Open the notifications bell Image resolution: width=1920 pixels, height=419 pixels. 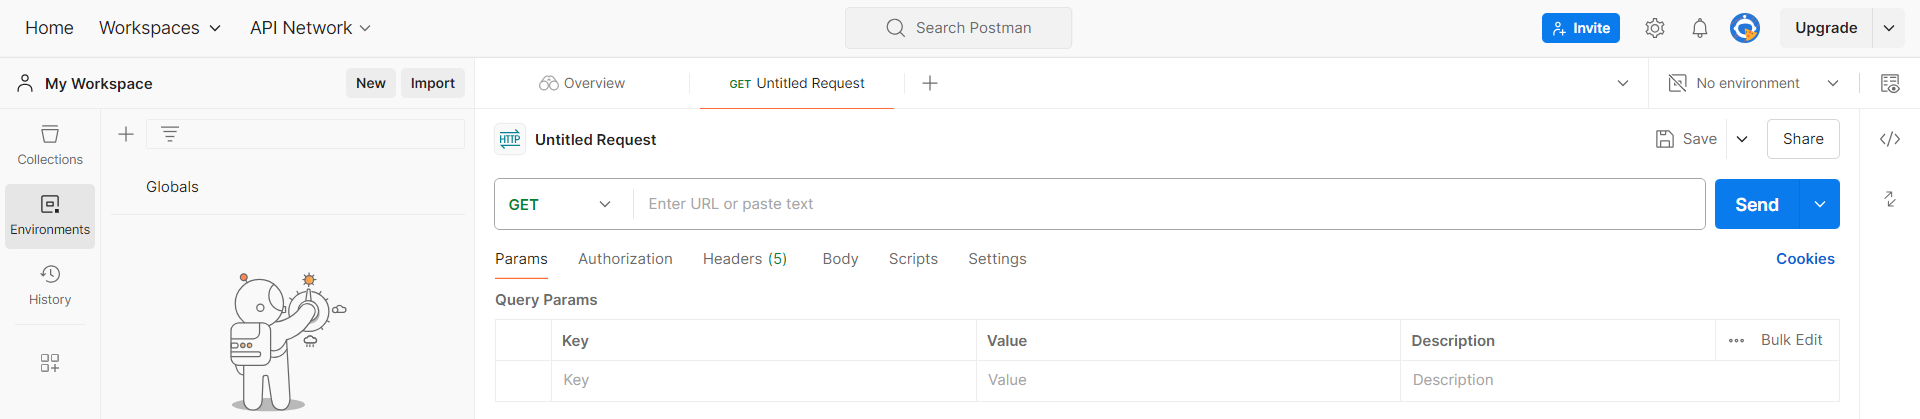coord(1700,28)
